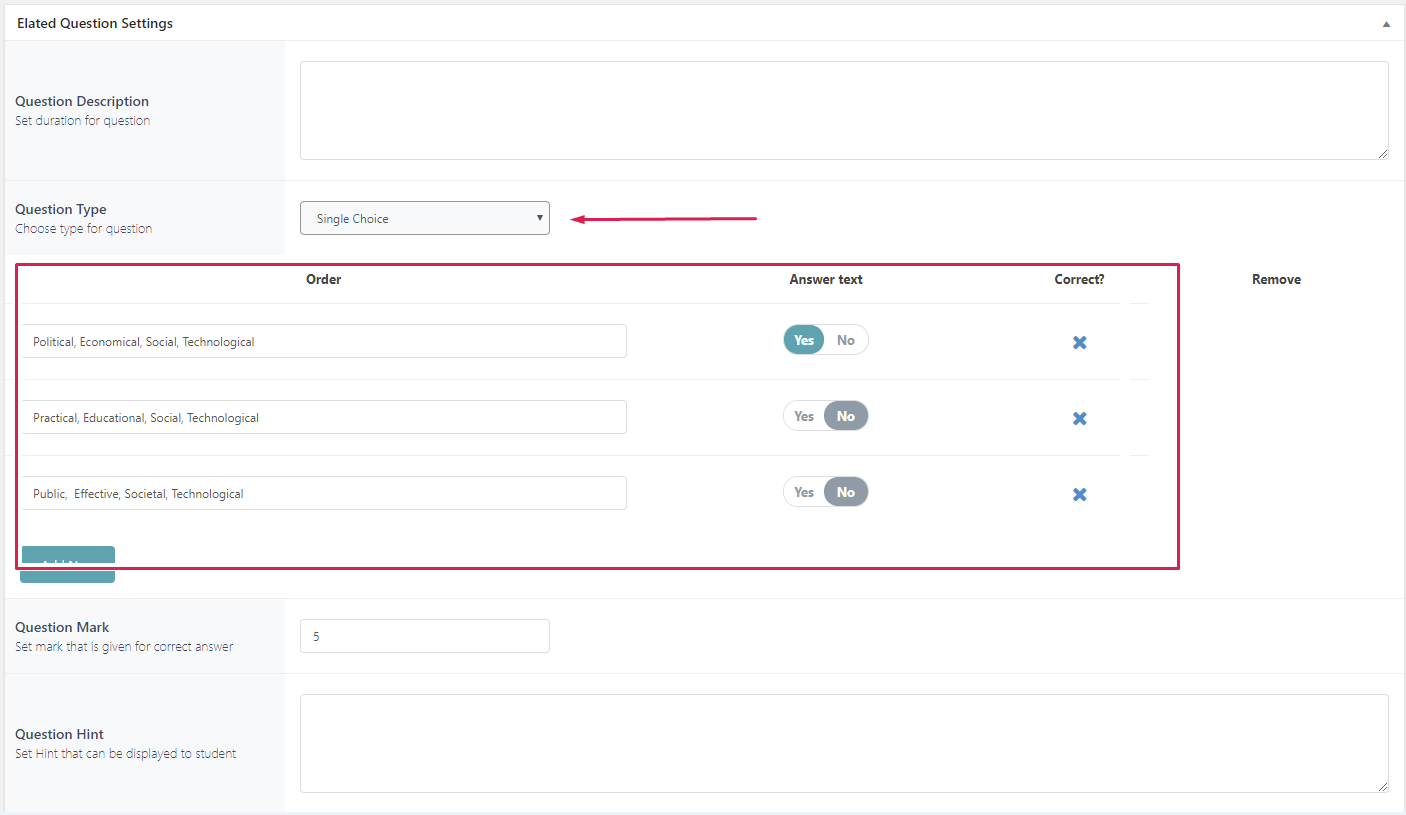
Task: Set the first answer's Correct toggle to No
Action: 846,339
